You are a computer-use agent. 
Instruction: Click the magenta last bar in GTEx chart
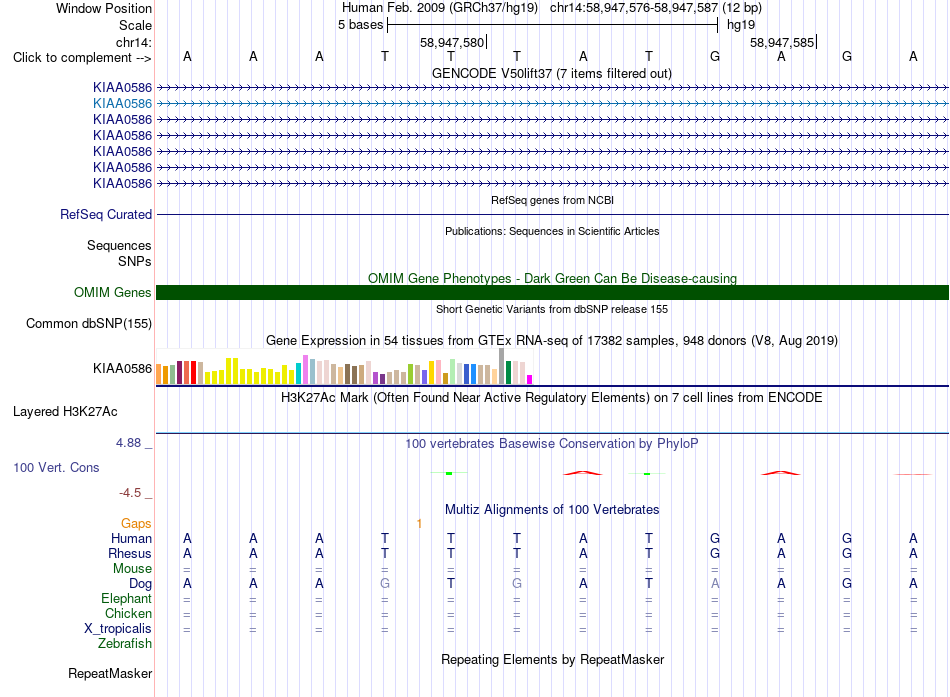tap(530, 379)
